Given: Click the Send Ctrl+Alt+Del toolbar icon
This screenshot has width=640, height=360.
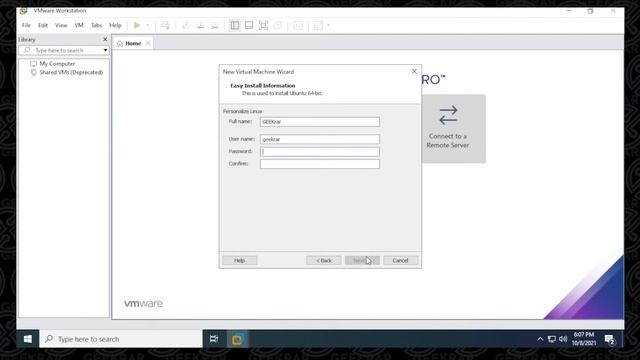Looking at the screenshot, I should [165, 25].
